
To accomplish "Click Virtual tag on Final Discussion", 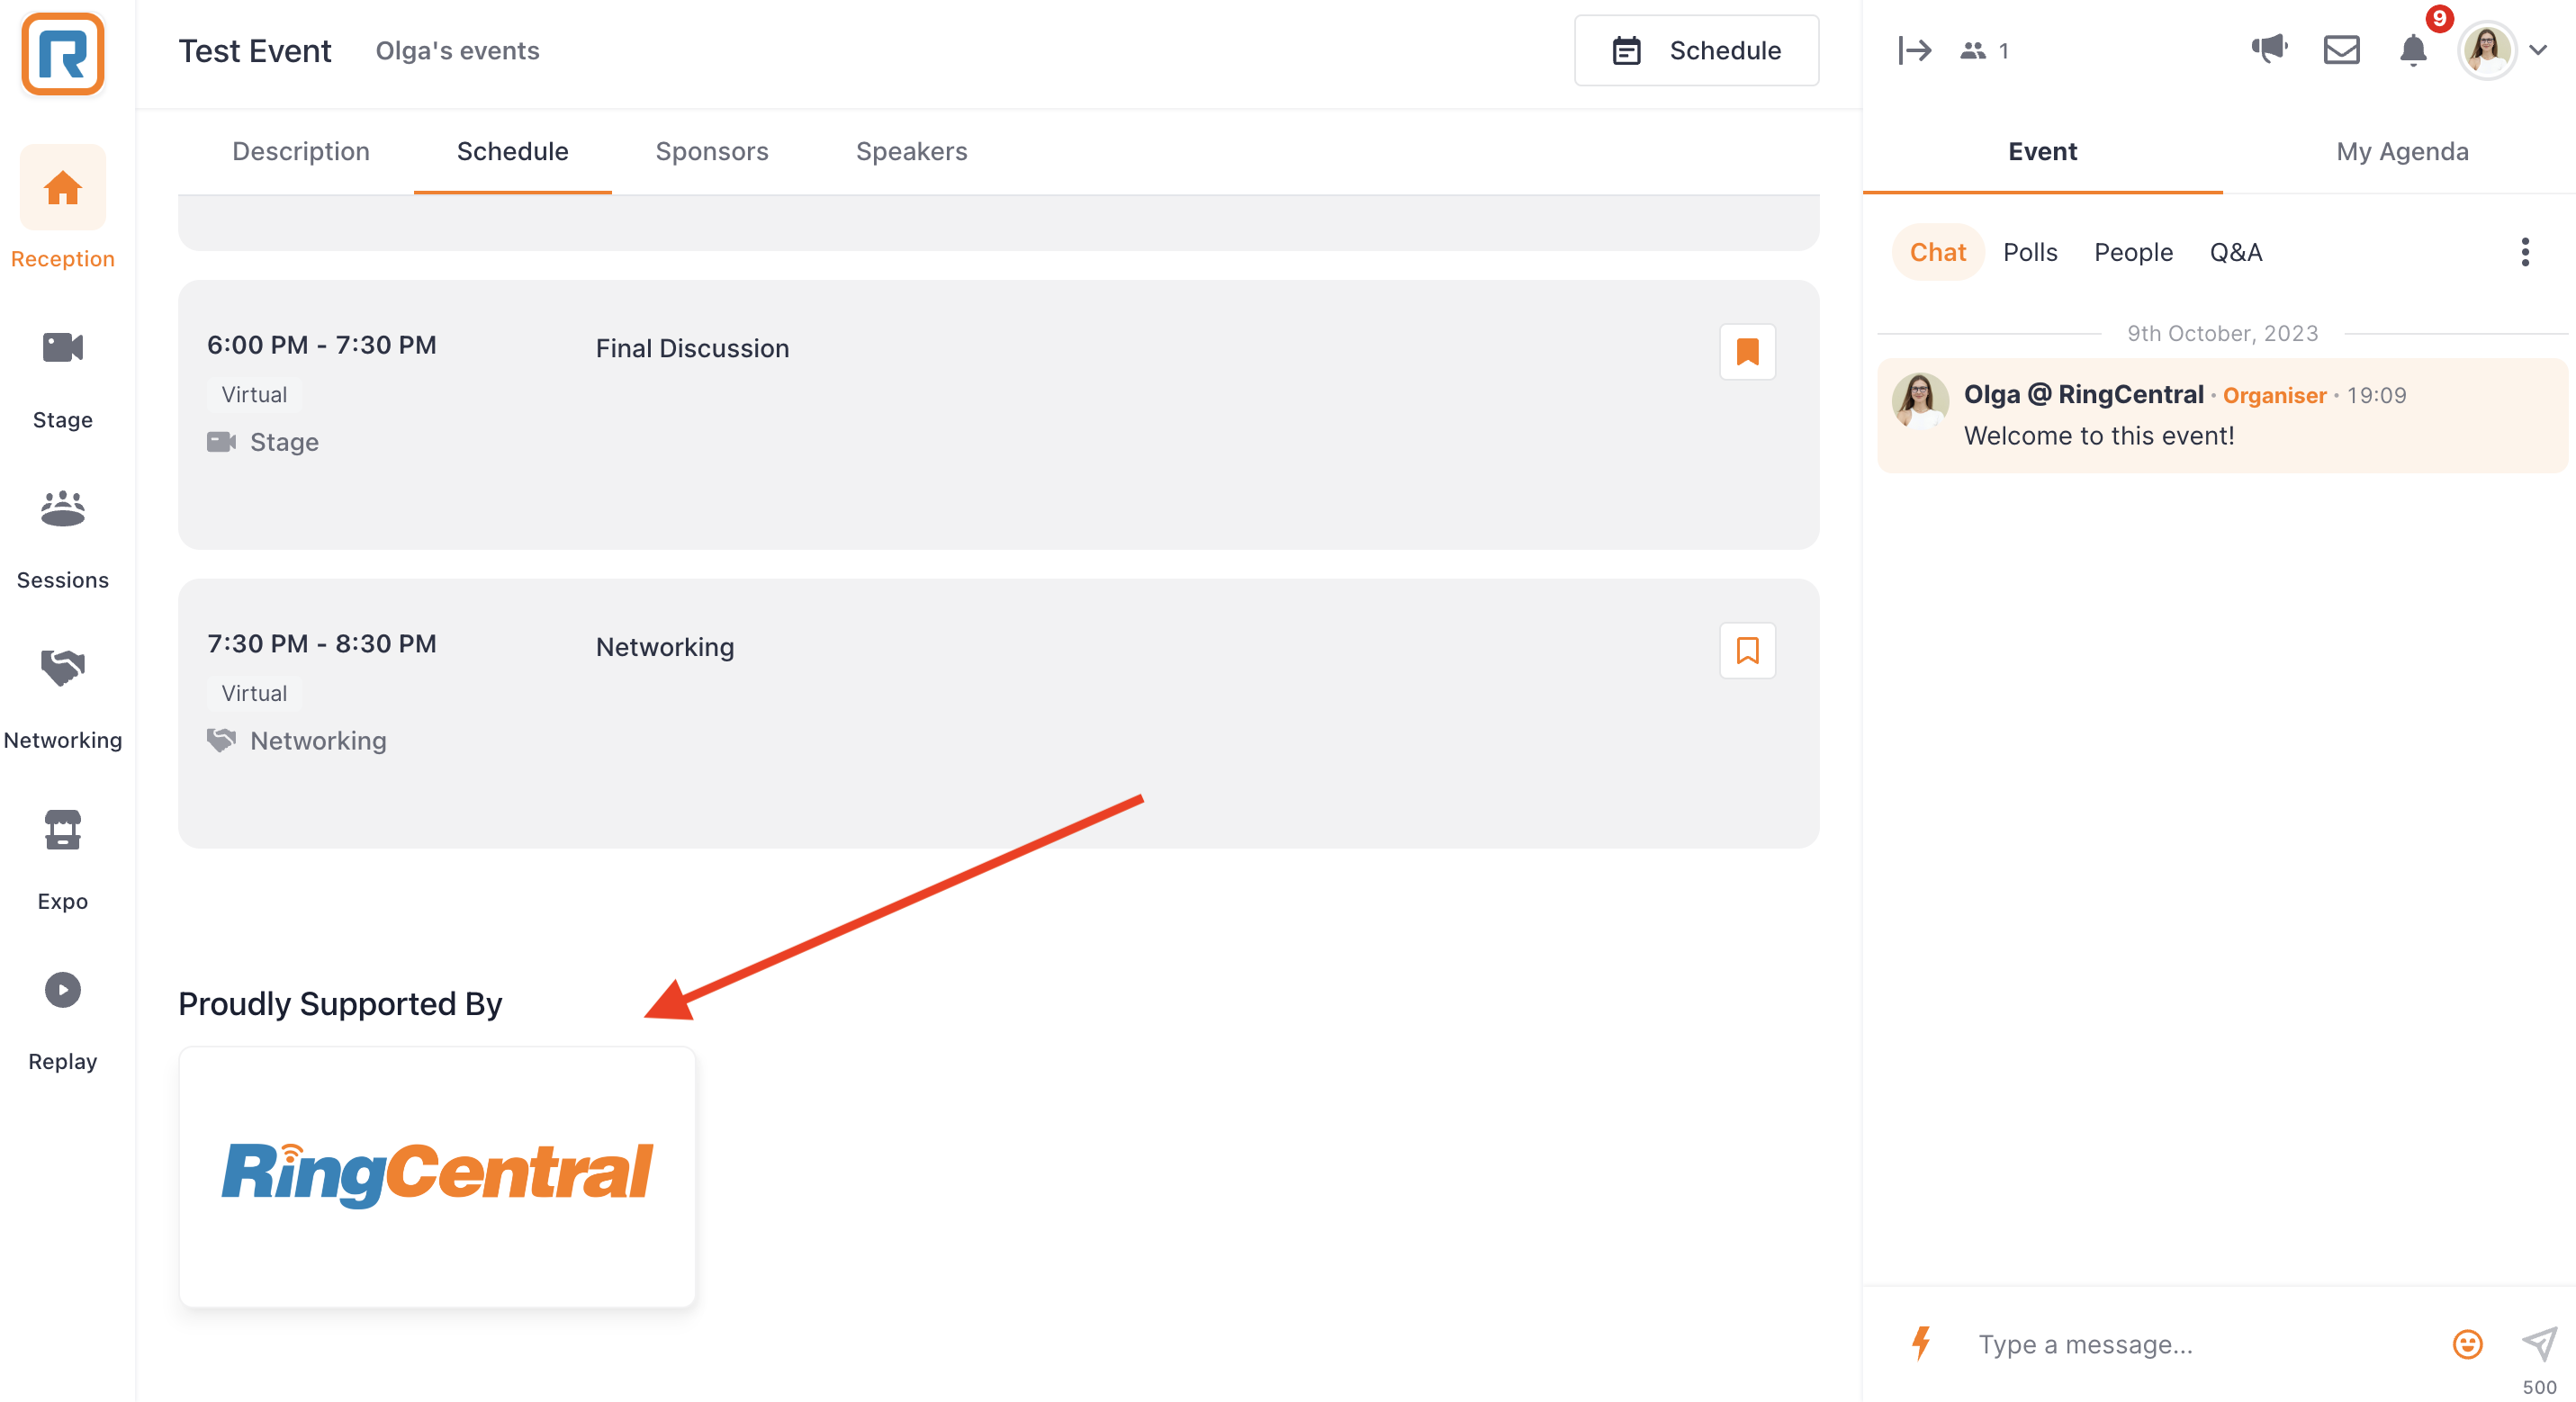I will [254, 394].
